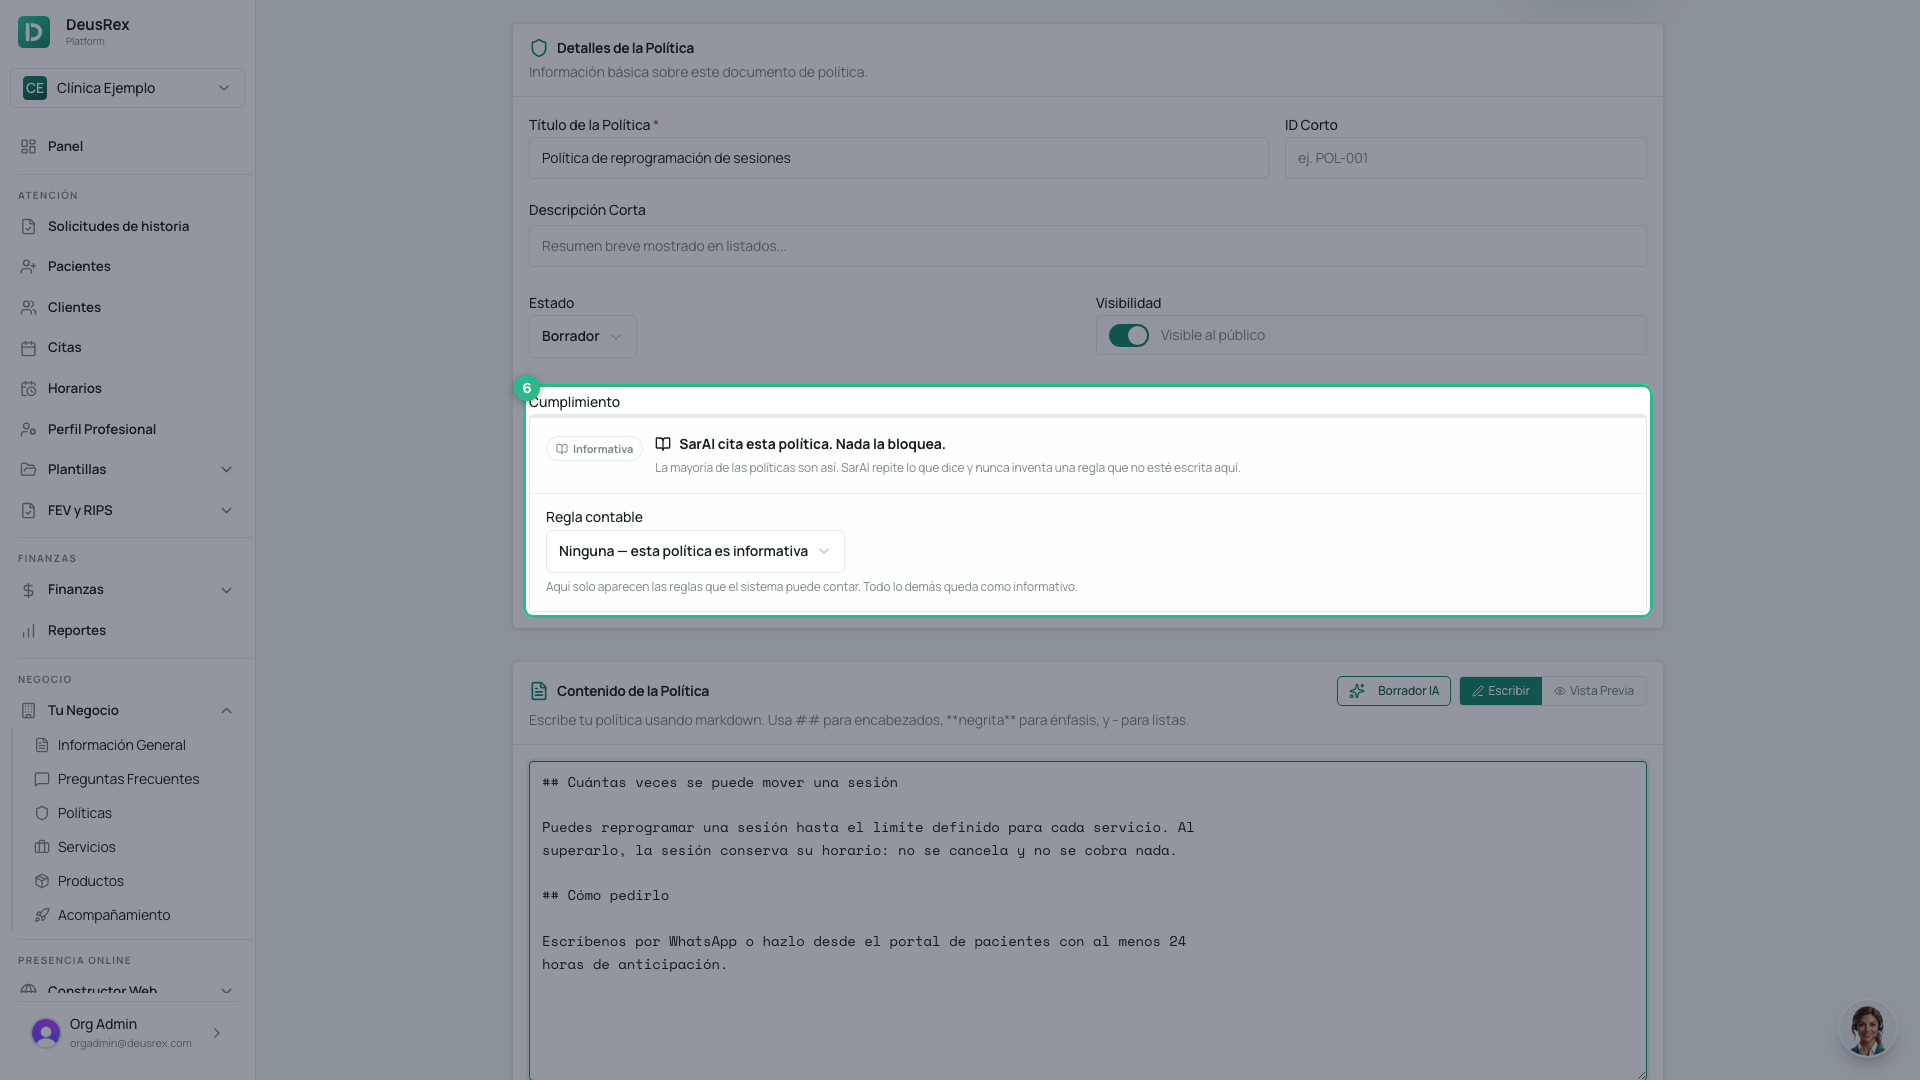Open the Org Admin account menu

127,1033
